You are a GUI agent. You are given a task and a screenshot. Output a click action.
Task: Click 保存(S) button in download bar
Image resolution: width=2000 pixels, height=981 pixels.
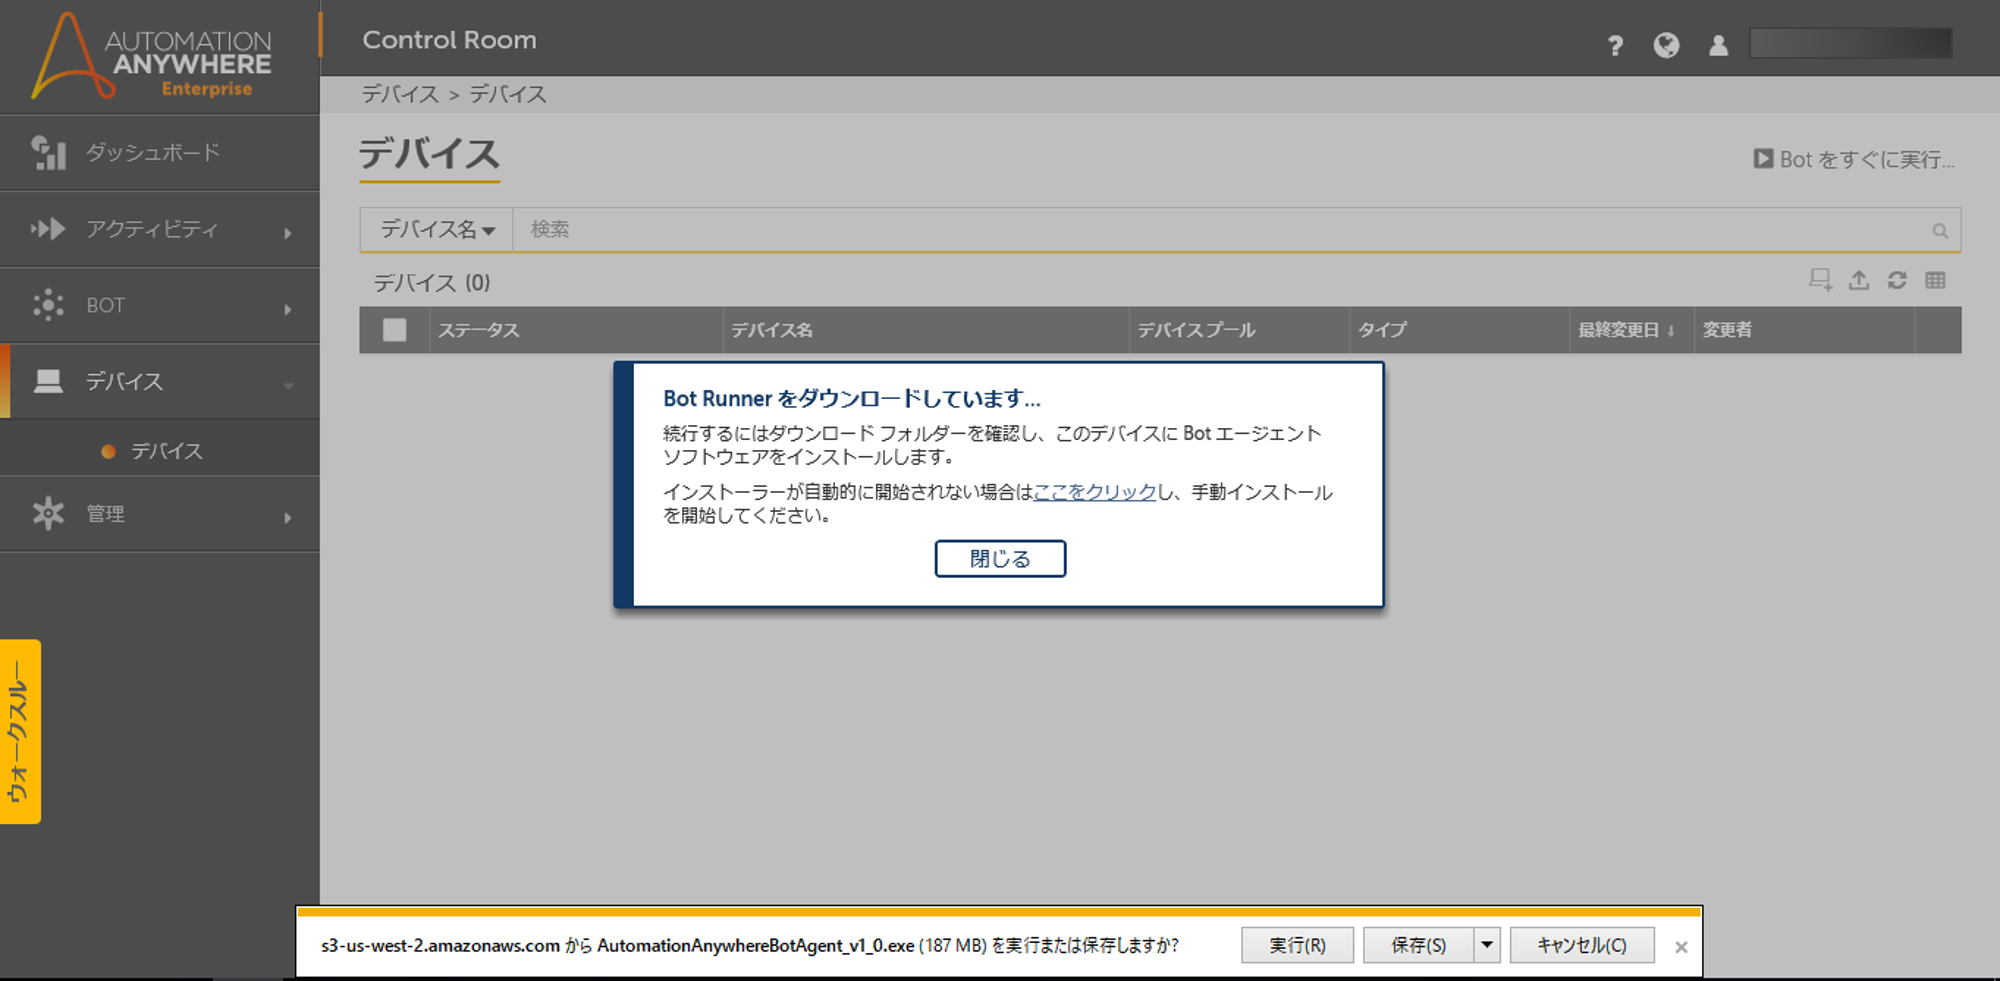[x=1418, y=945]
